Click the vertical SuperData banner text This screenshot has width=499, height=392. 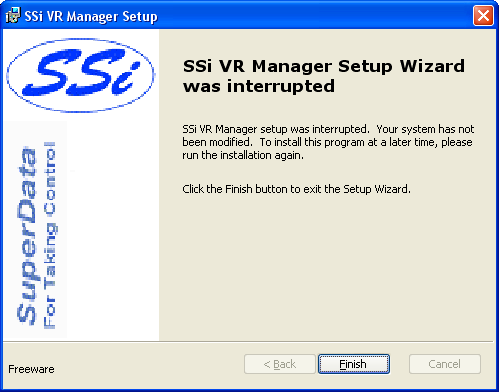click(26, 235)
